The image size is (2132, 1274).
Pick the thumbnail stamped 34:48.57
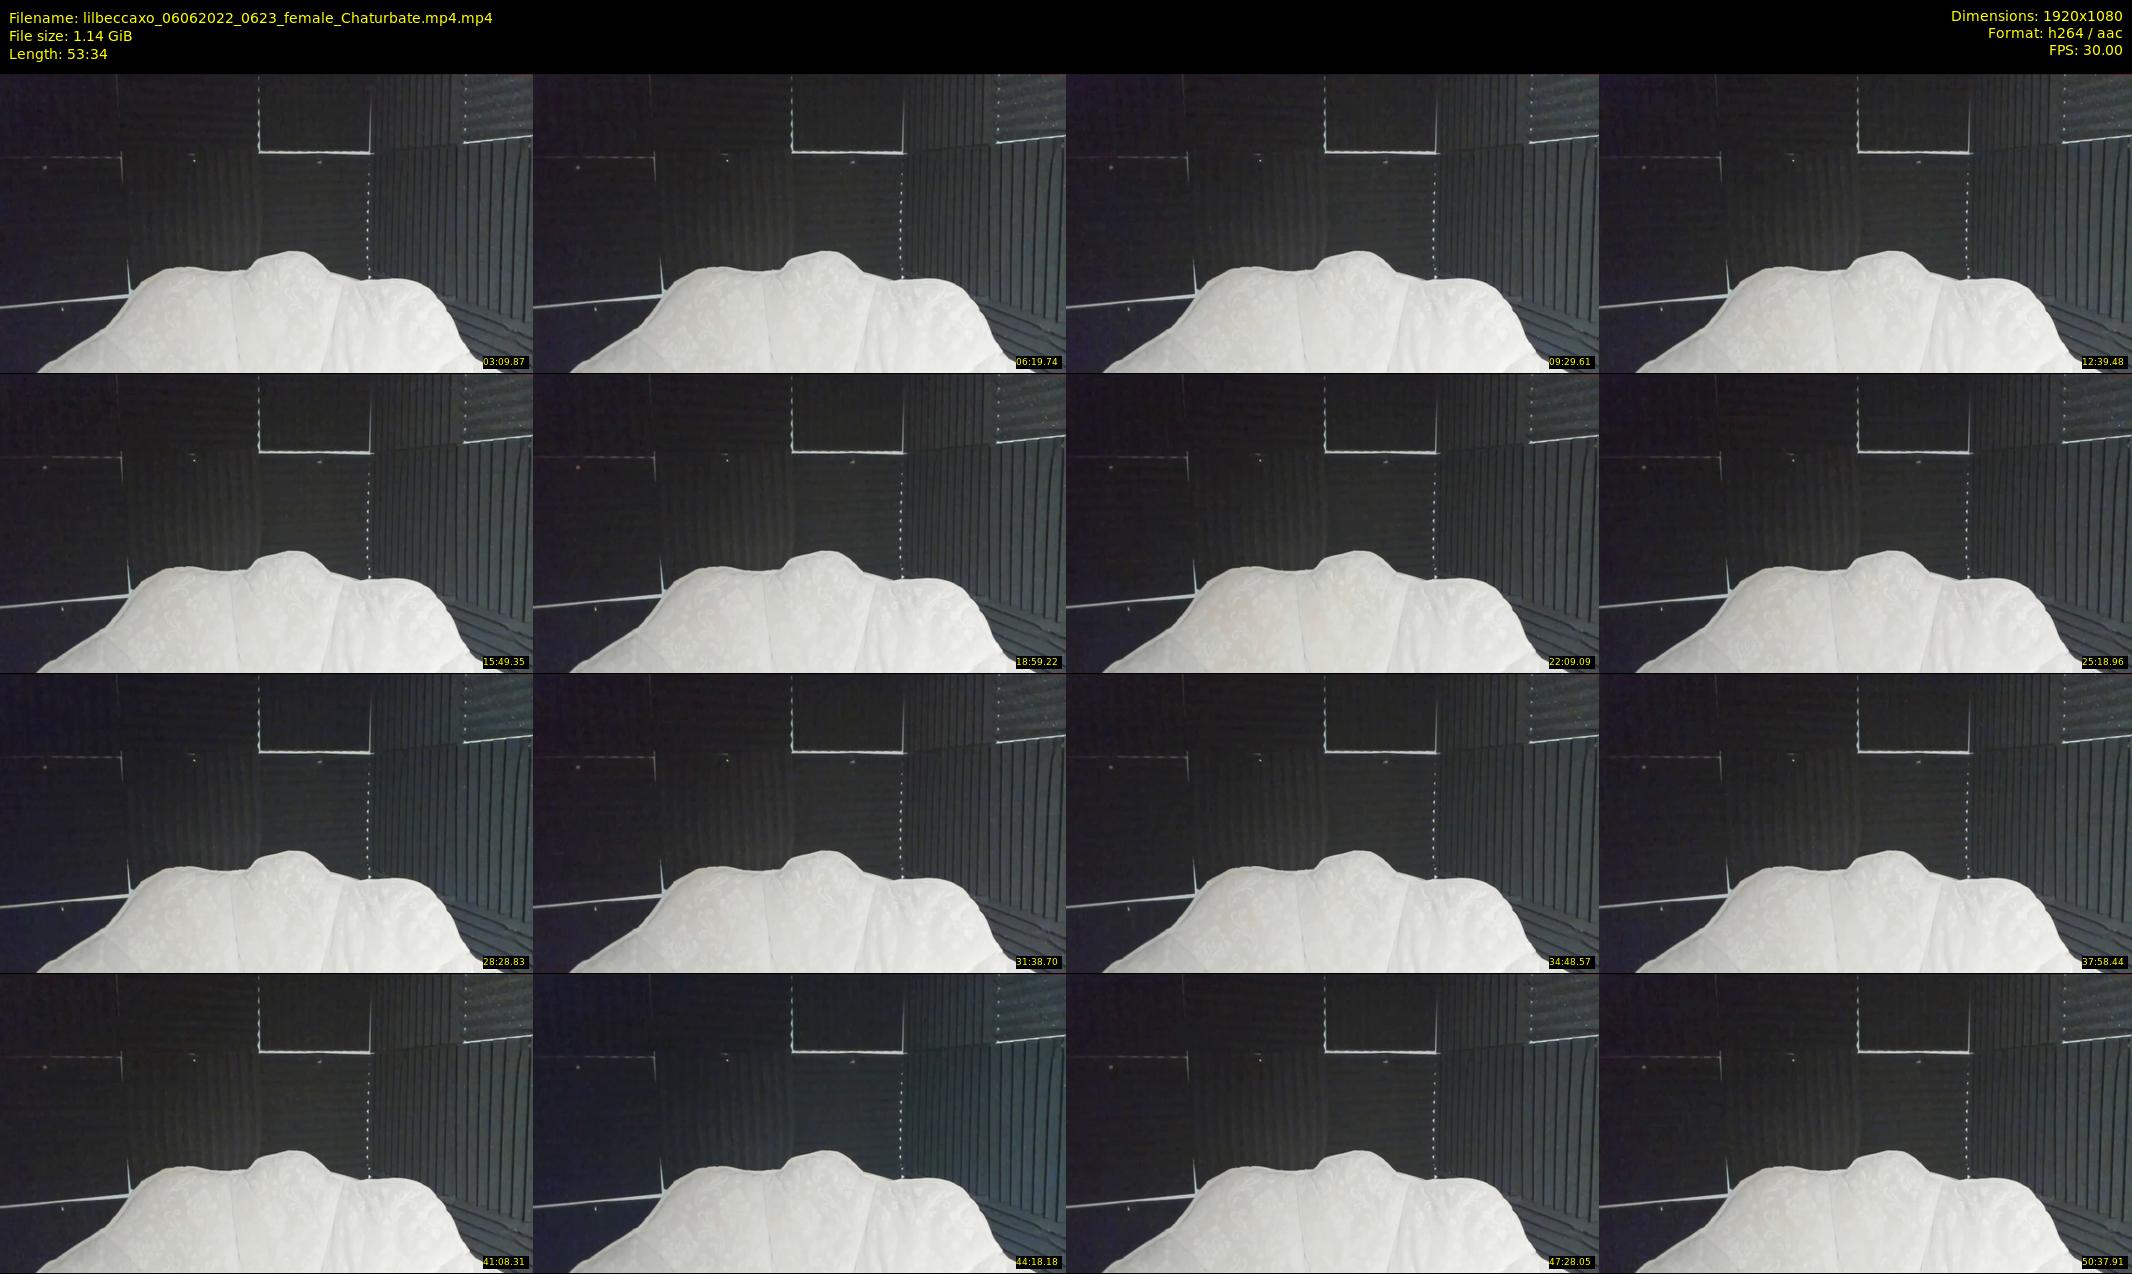click(x=1332, y=823)
